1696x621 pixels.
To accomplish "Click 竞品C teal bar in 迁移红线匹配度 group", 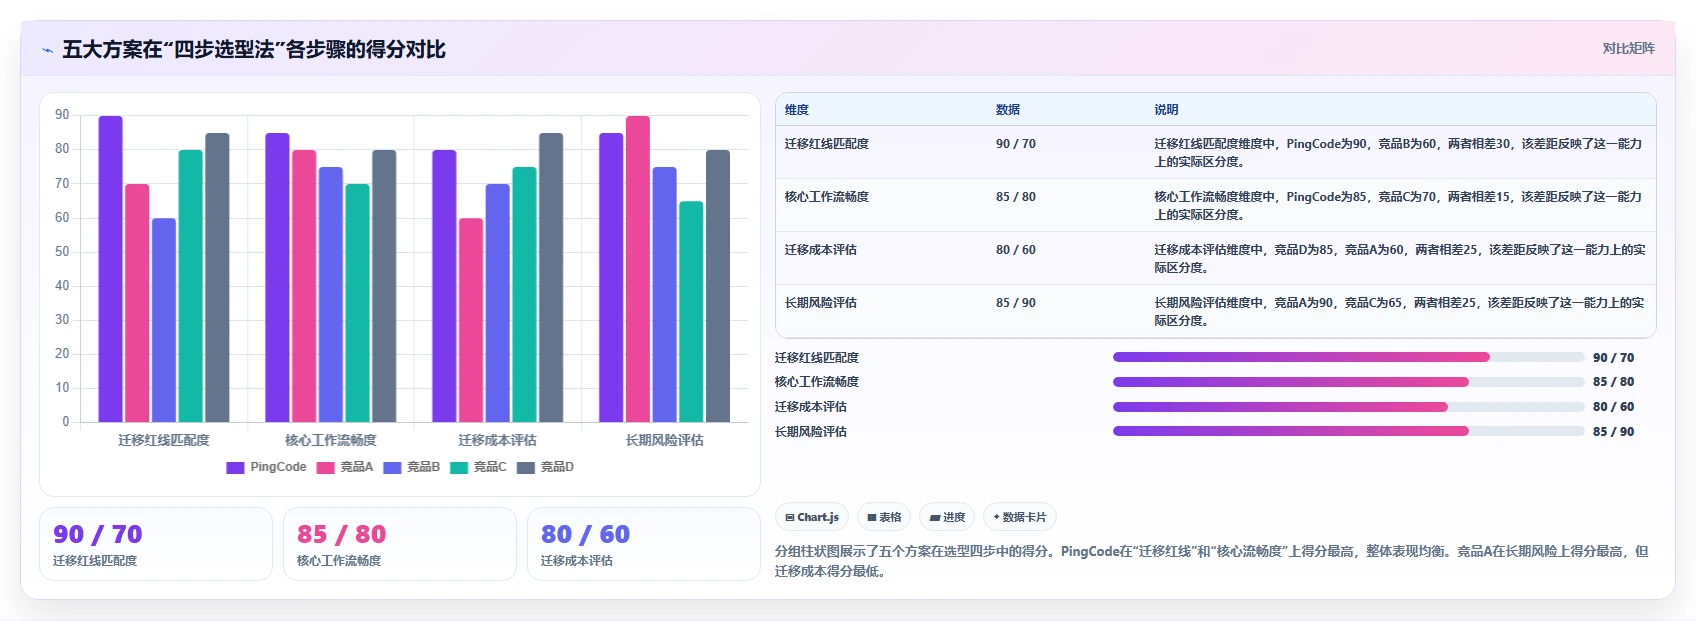I will (190, 286).
